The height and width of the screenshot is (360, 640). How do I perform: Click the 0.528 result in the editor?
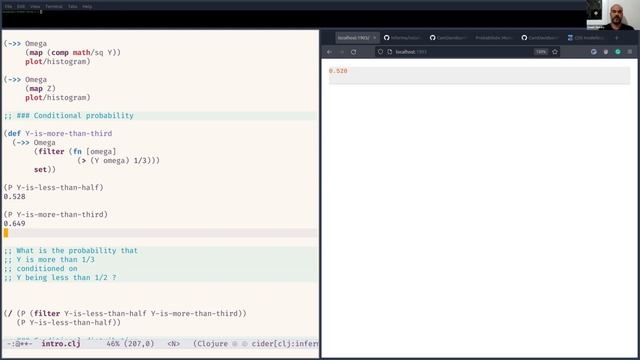(x=14, y=196)
